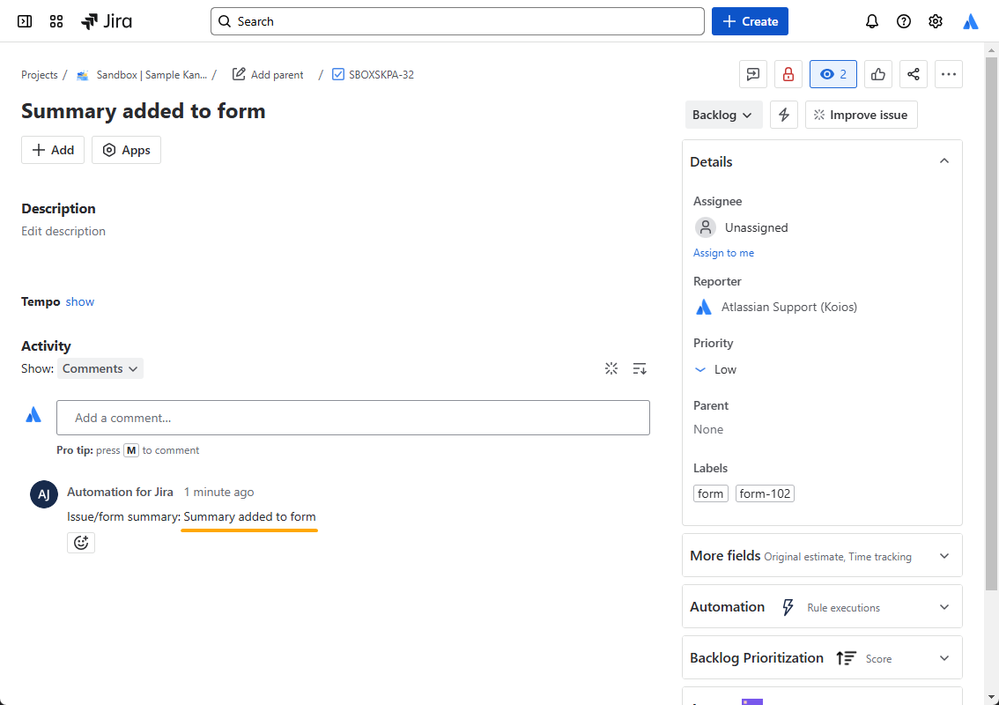The width and height of the screenshot is (999, 705).
Task: Open the help question mark icon
Action: pos(903,21)
